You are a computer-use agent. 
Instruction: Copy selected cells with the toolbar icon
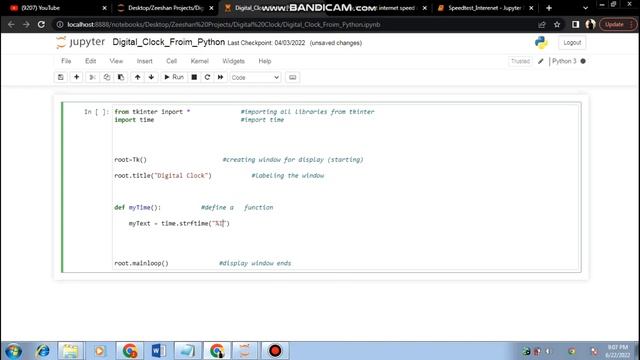[107, 77]
